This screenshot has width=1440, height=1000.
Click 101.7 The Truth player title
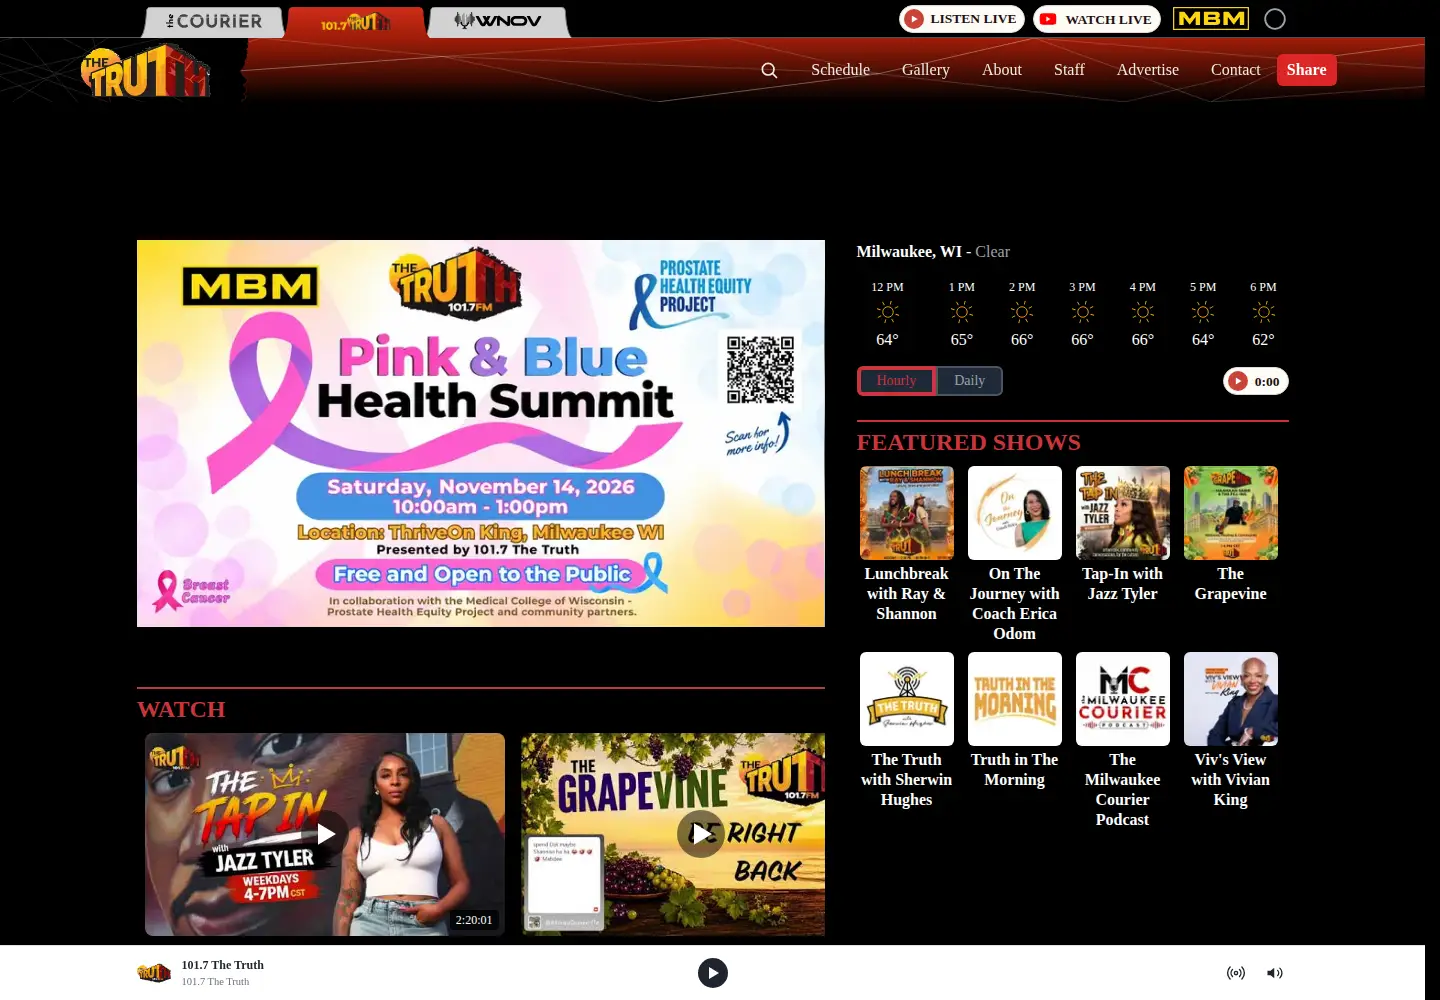[x=223, y=965]
